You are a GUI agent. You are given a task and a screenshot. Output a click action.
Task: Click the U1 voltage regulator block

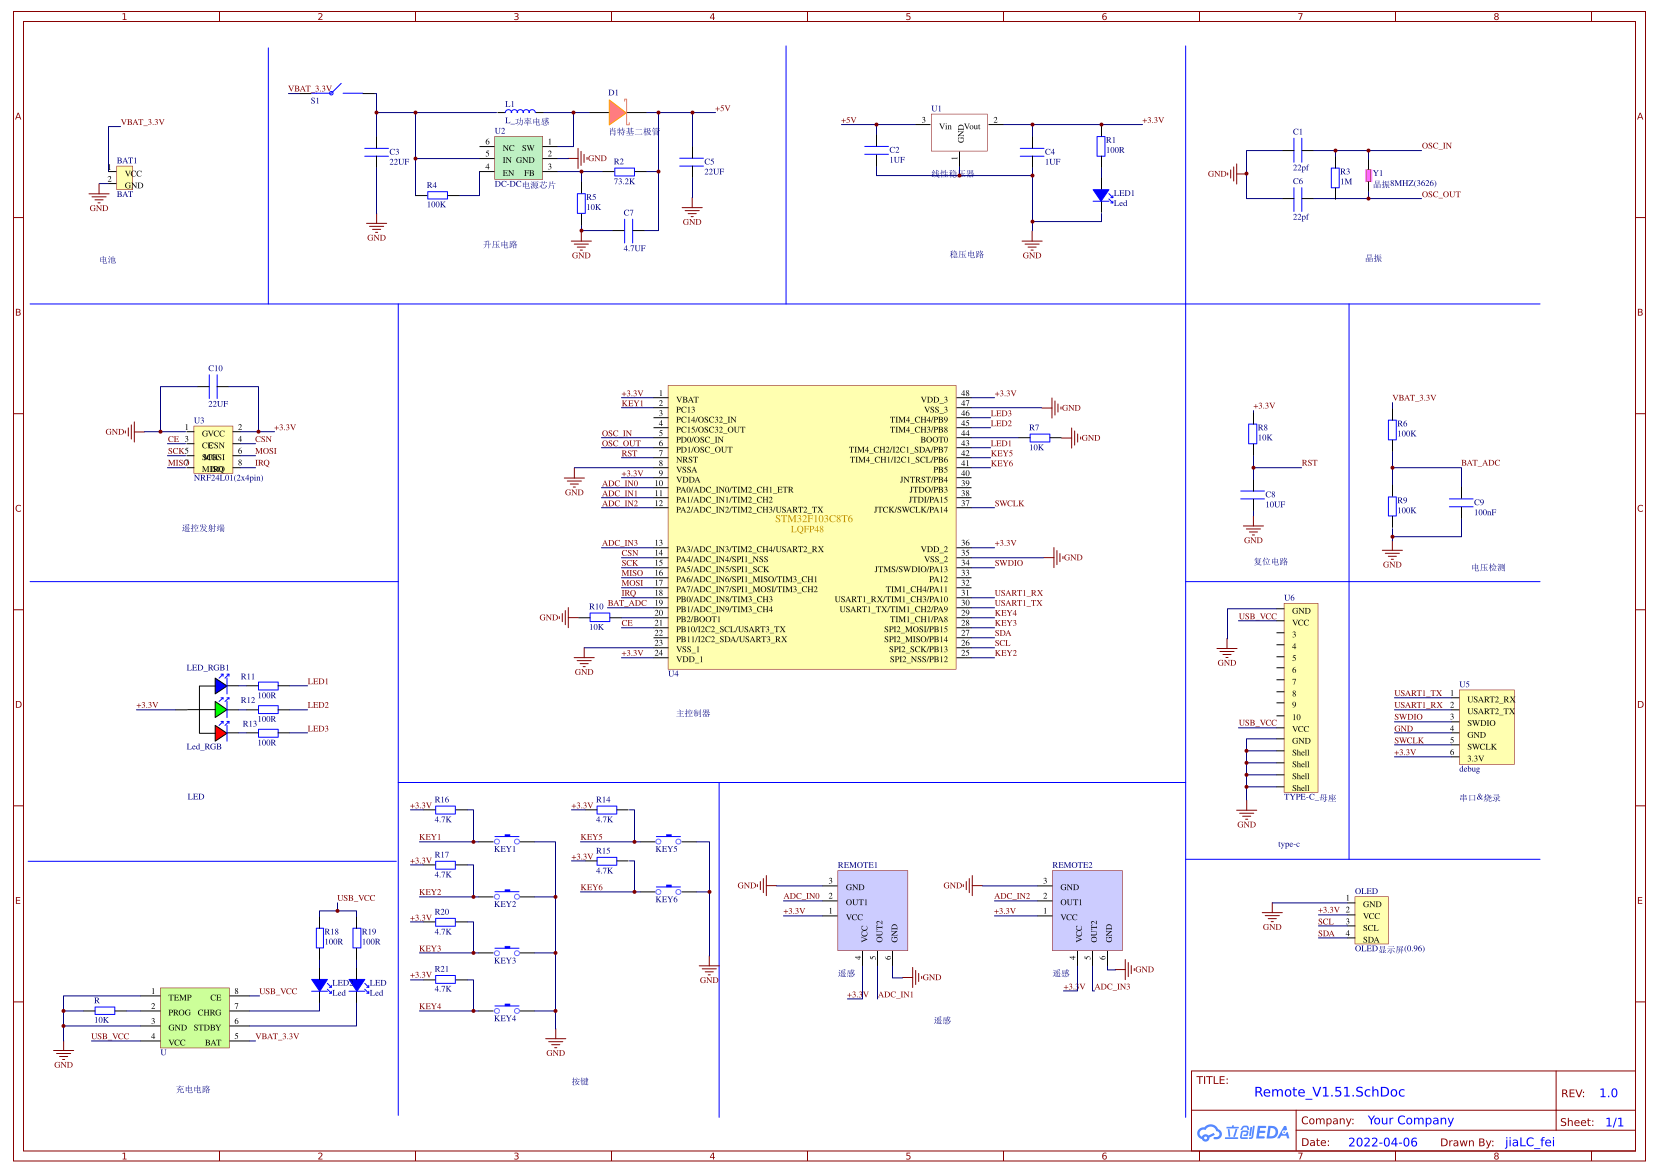[x=959, y=133]
